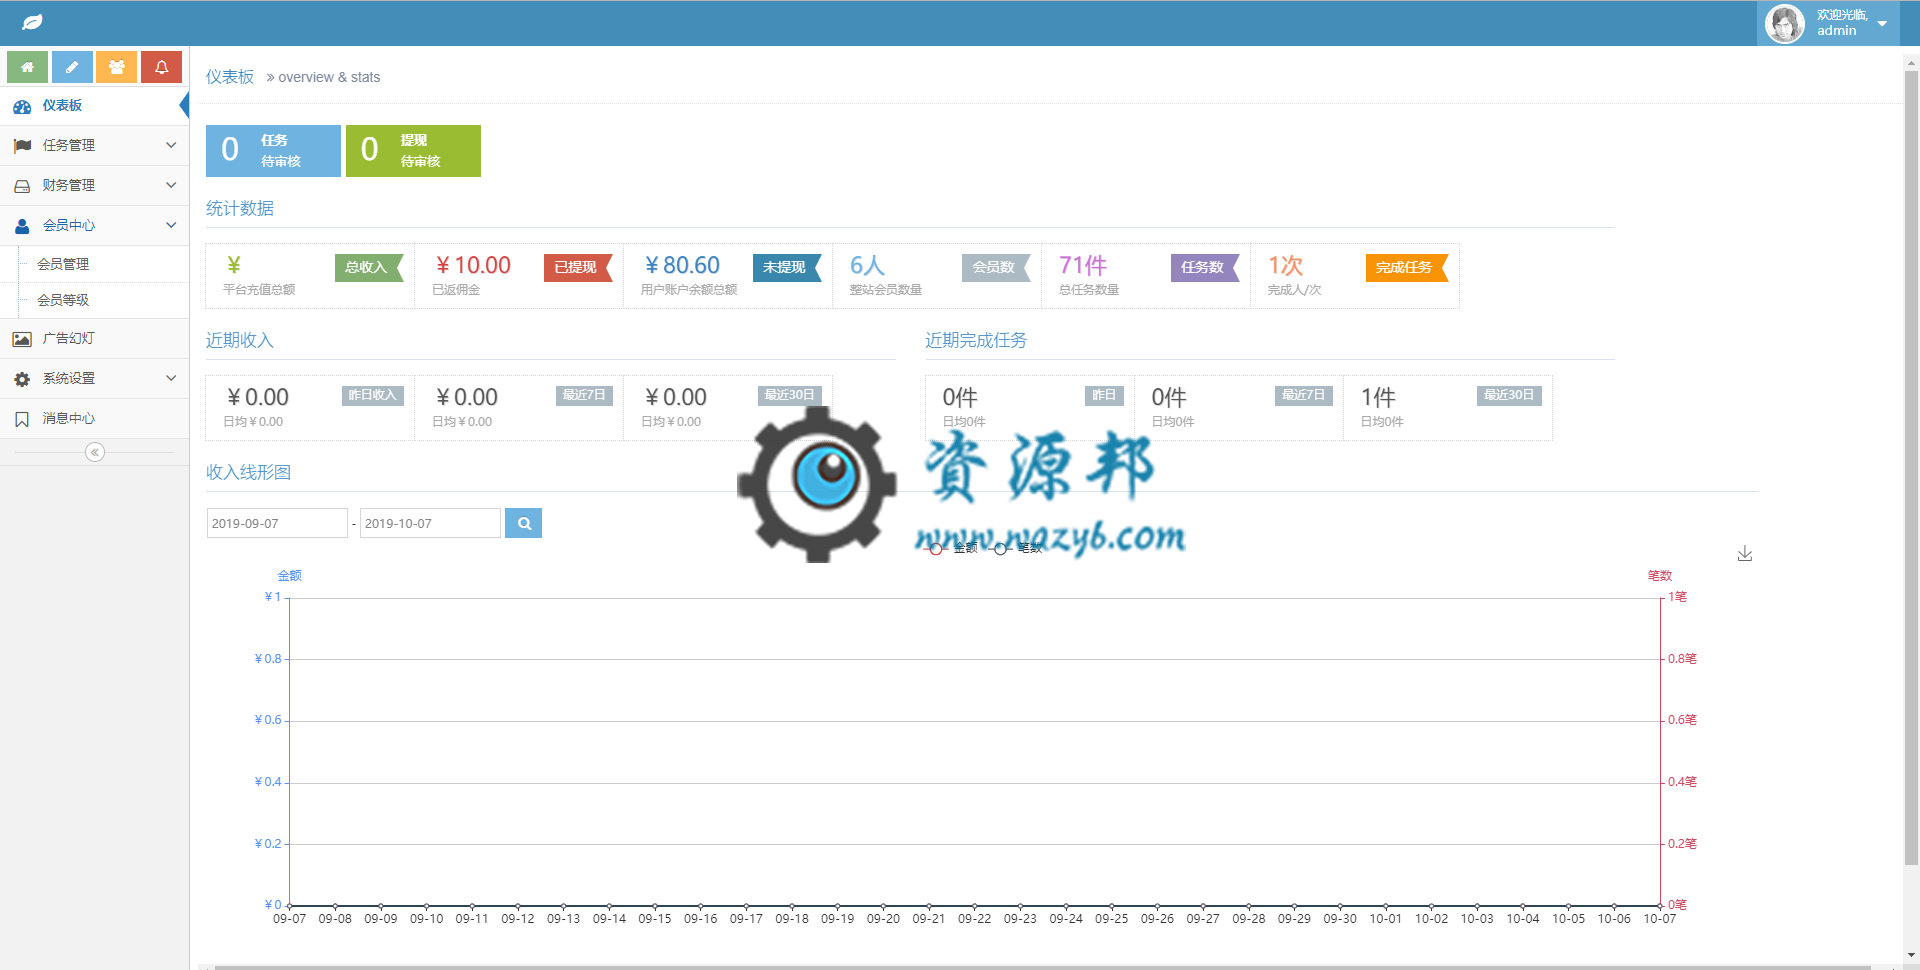Click the 10-07 chart data point
Screen dimensions: 1920x970
(1660, 906)
